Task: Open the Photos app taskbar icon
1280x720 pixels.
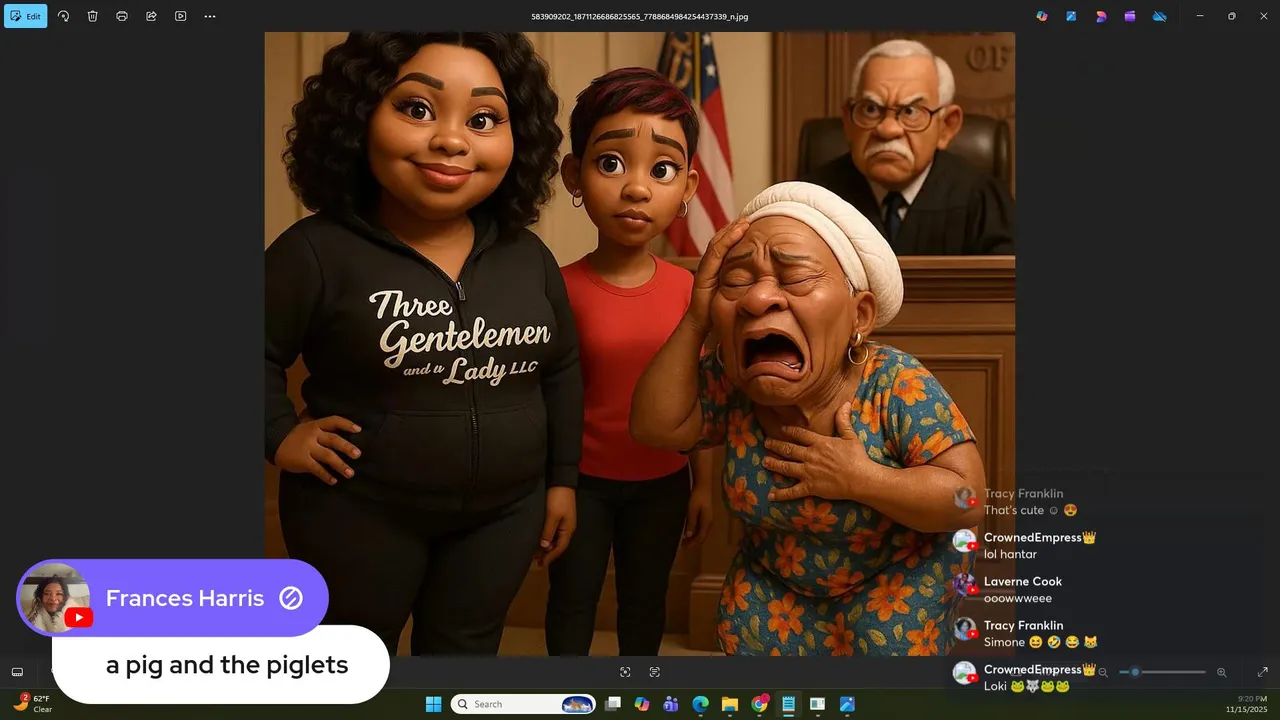Action: coord(847,704)
